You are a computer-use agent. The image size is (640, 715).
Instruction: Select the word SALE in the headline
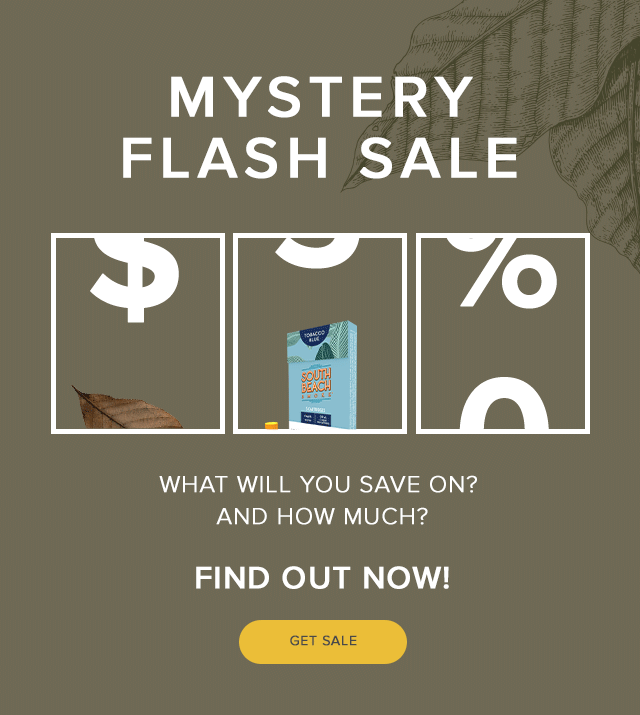439,158
